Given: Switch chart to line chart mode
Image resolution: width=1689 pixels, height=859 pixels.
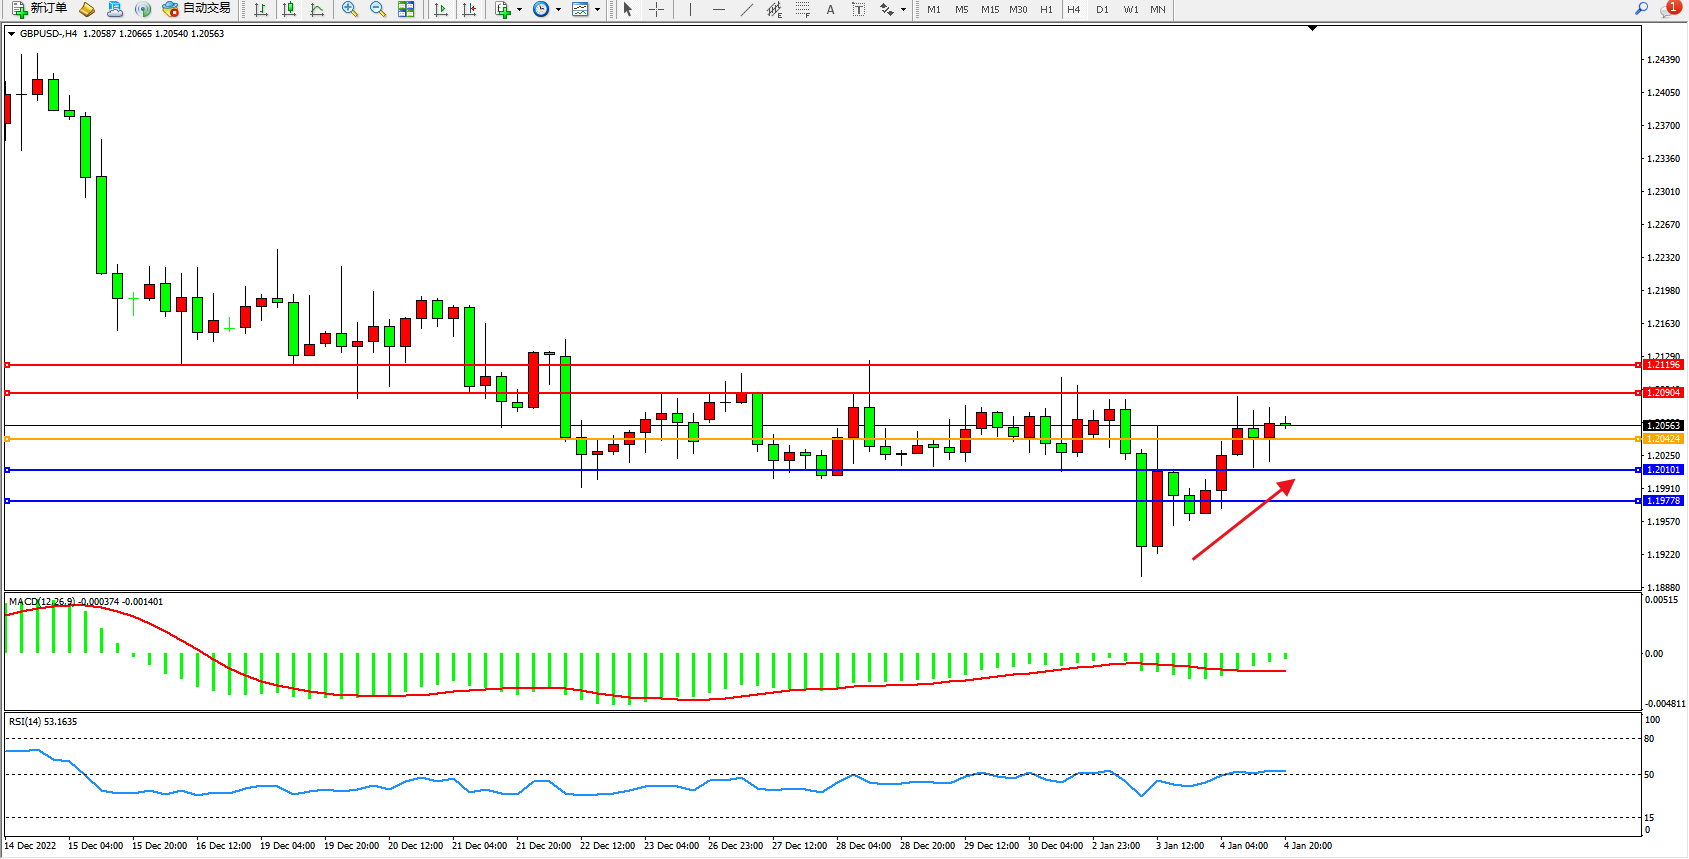Looking at the screenshot, I should click(317, 9).
